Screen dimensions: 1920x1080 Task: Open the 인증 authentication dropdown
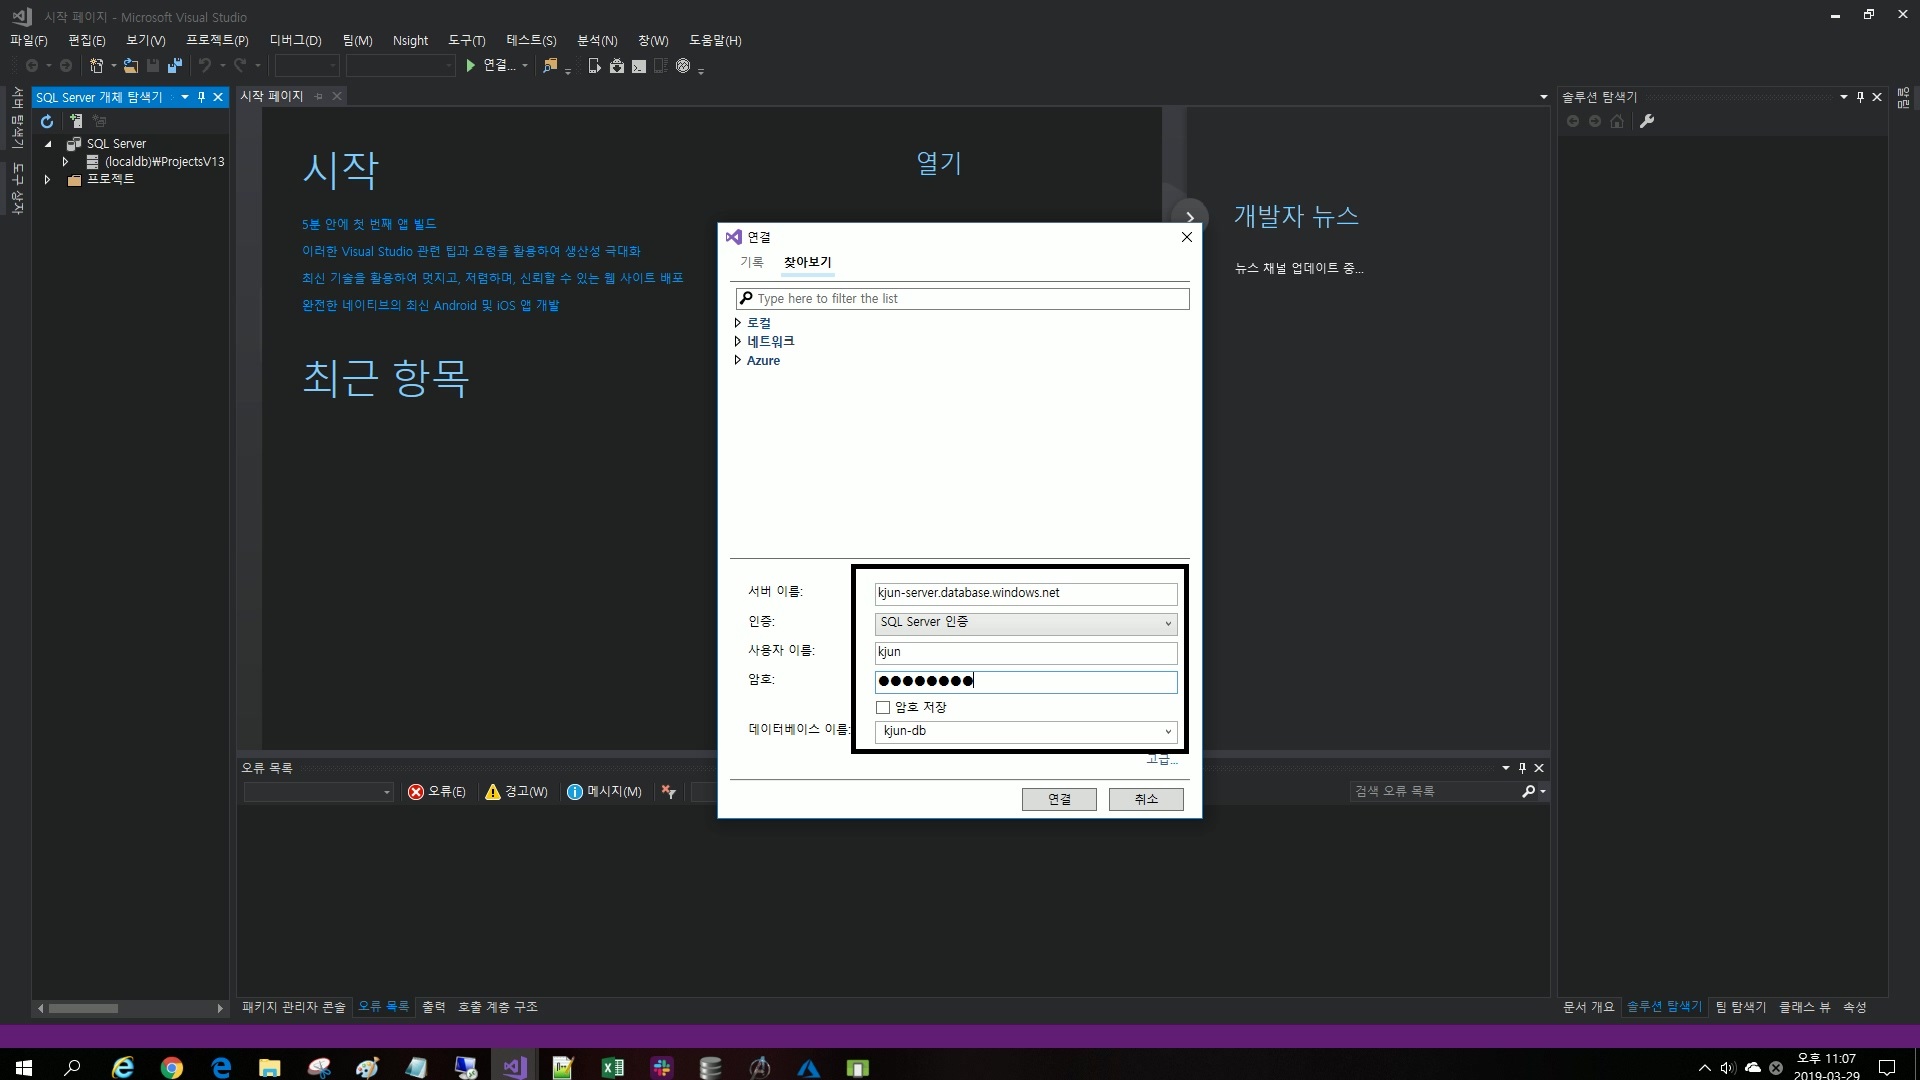[x=1025, y=623]
